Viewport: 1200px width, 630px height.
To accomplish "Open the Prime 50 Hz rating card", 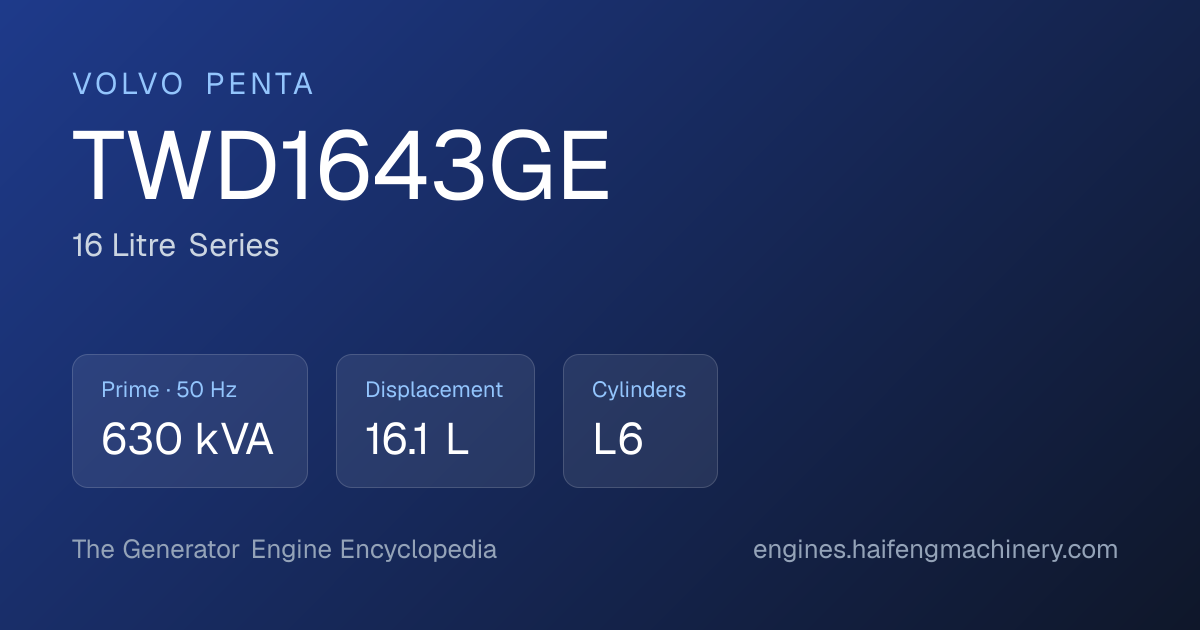I will pyautogui.click(x=190, y=421).
